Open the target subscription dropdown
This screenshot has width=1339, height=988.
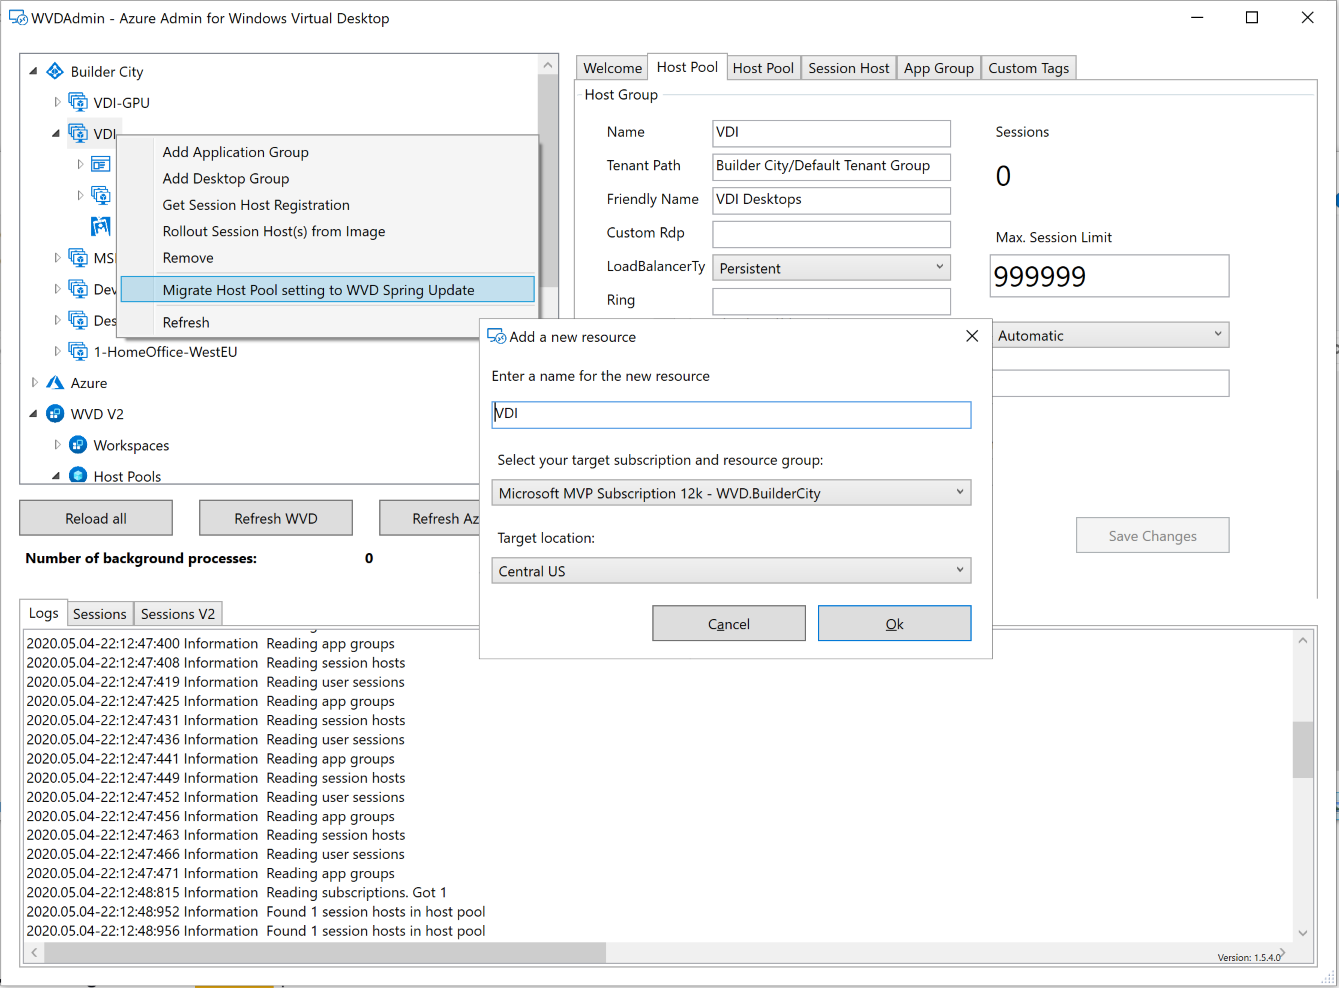click(x=731, y=493)
